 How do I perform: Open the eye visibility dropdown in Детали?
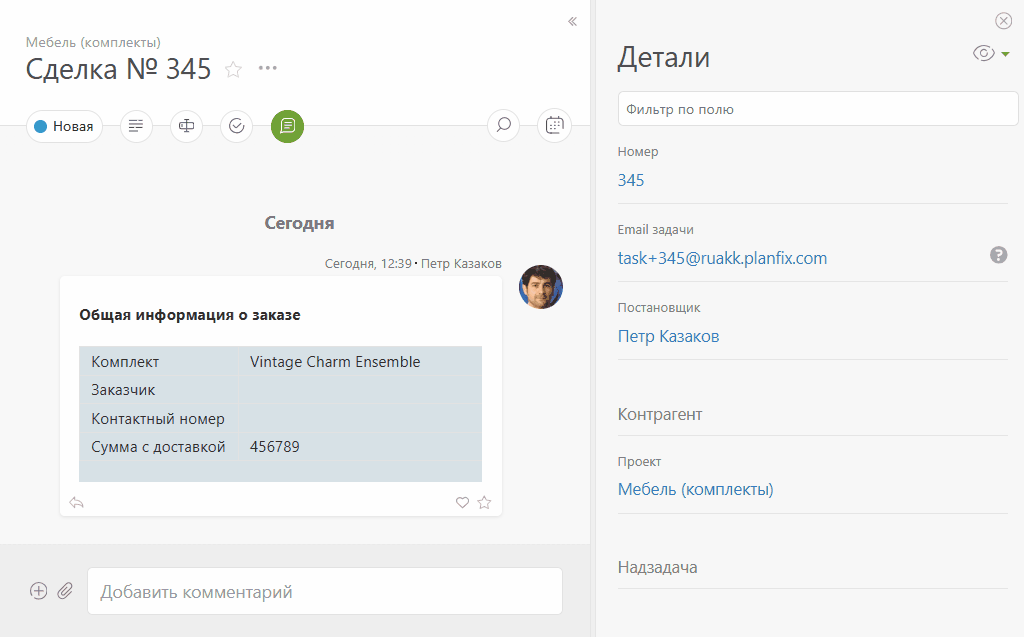click(x=990, y=54)
